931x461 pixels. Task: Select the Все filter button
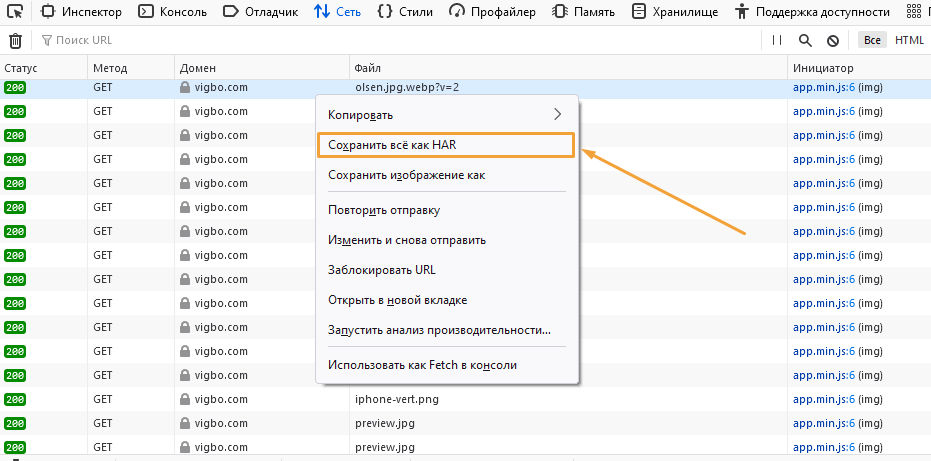click(872, 40)
